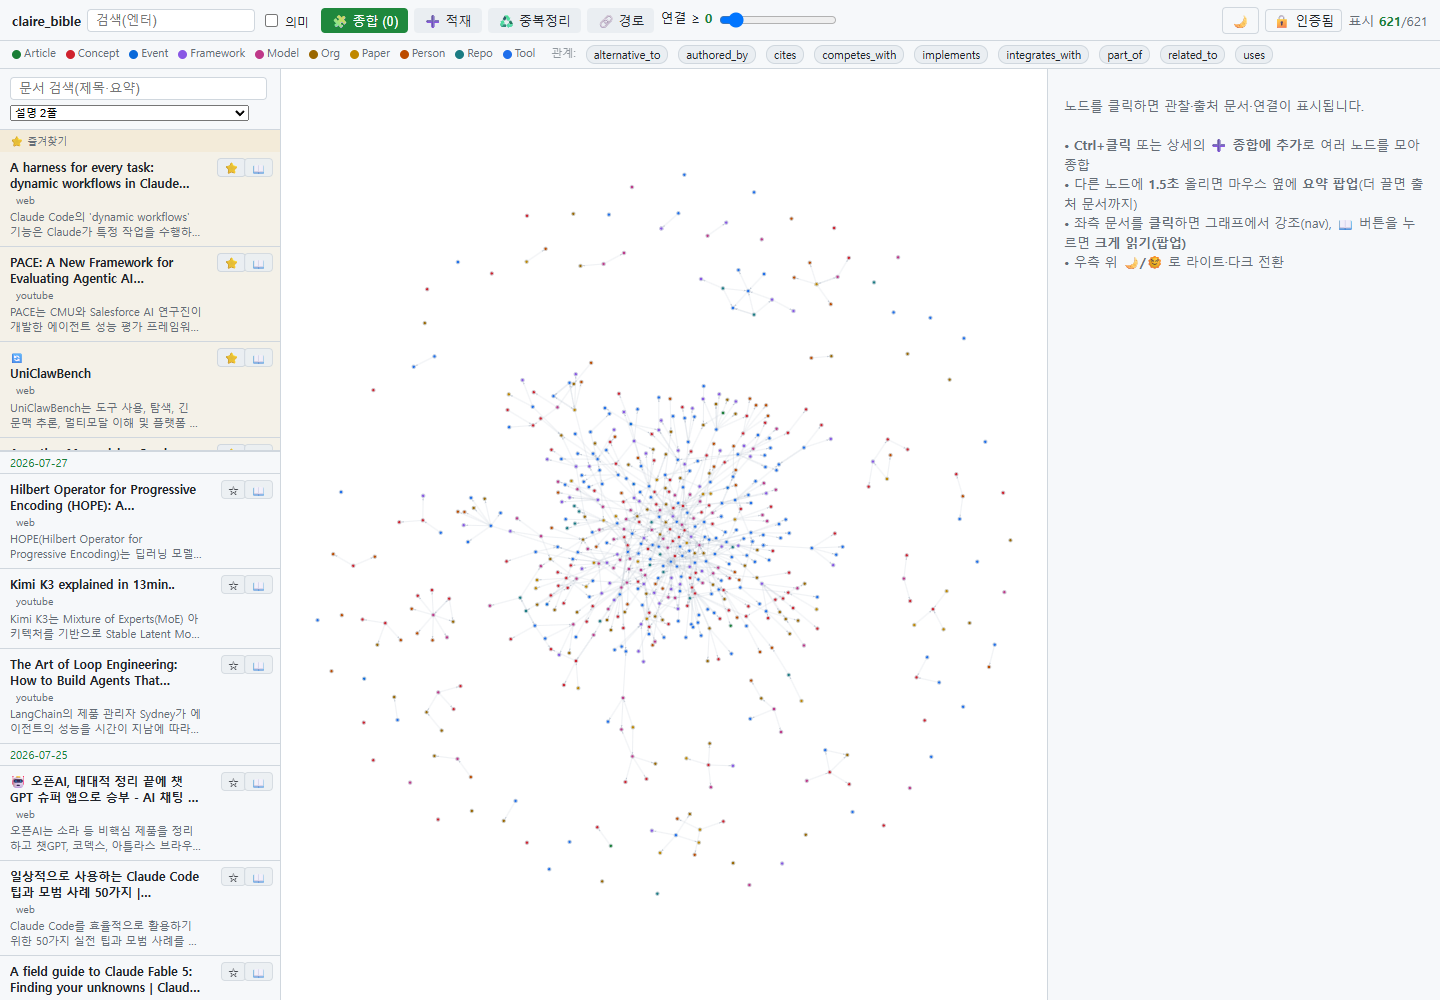The height and width of the screenshot is (1000, 1440).
Task: Click the Repo type in the legend
Action: tap(473, 54)
